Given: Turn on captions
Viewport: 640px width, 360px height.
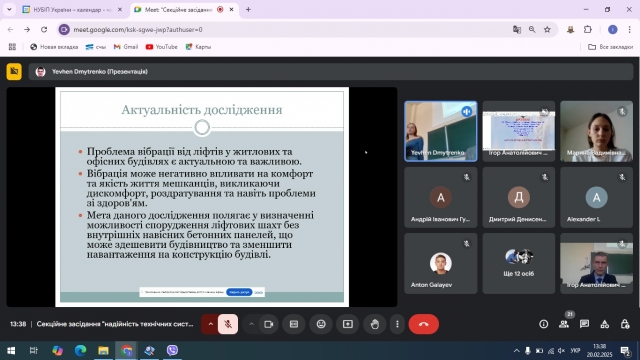Looking at the screenshot, I should pyautogui.click(x=294, y=324).
